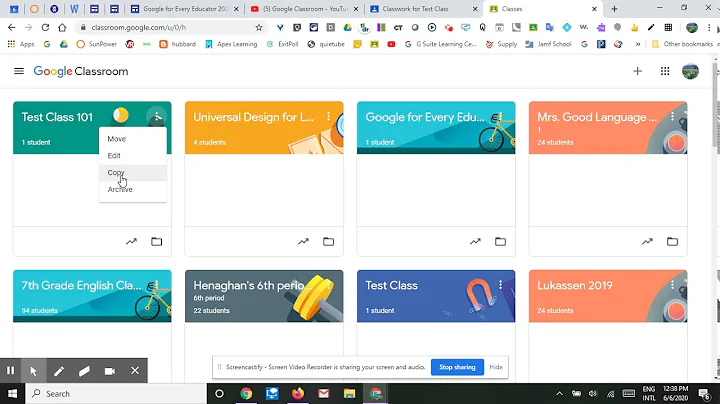Close the three-dot menu on Test Class 101
The height and width of the screenshot is (404, 720).
click(x=157, y=117)
